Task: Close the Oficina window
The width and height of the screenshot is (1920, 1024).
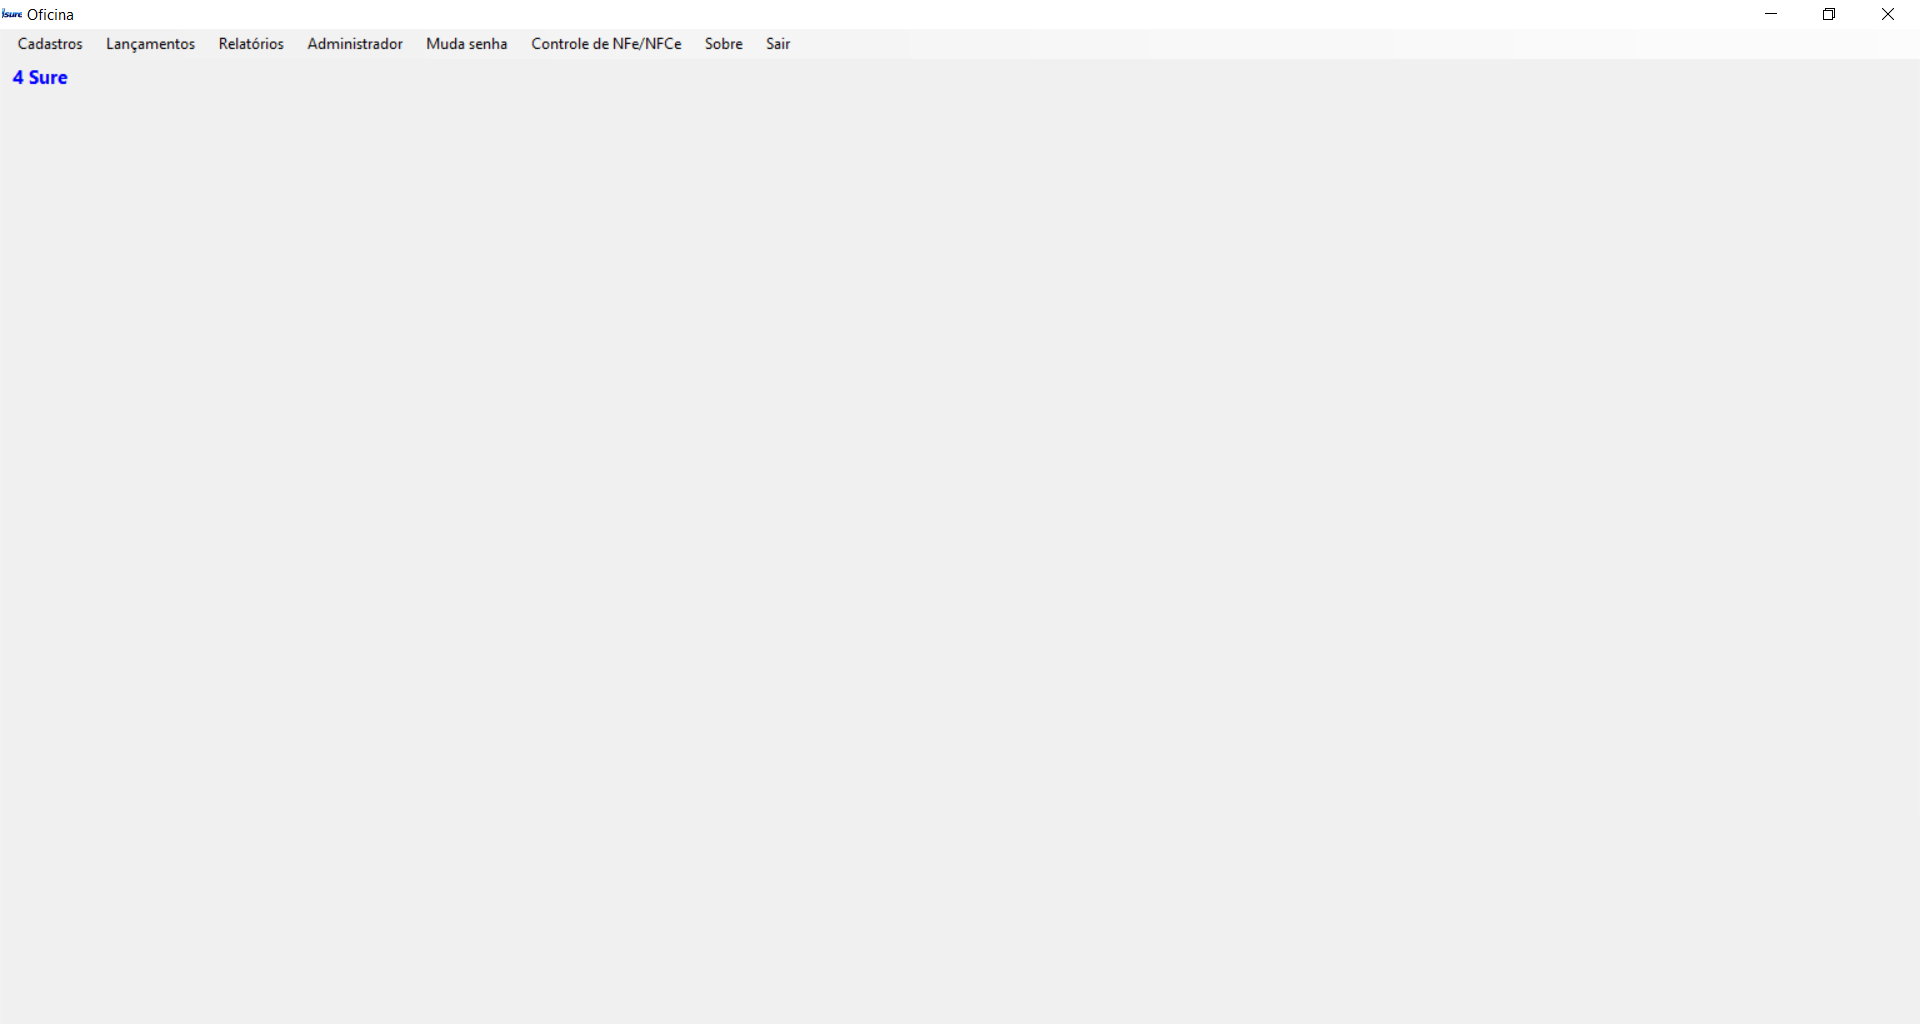Action: 1888,14
